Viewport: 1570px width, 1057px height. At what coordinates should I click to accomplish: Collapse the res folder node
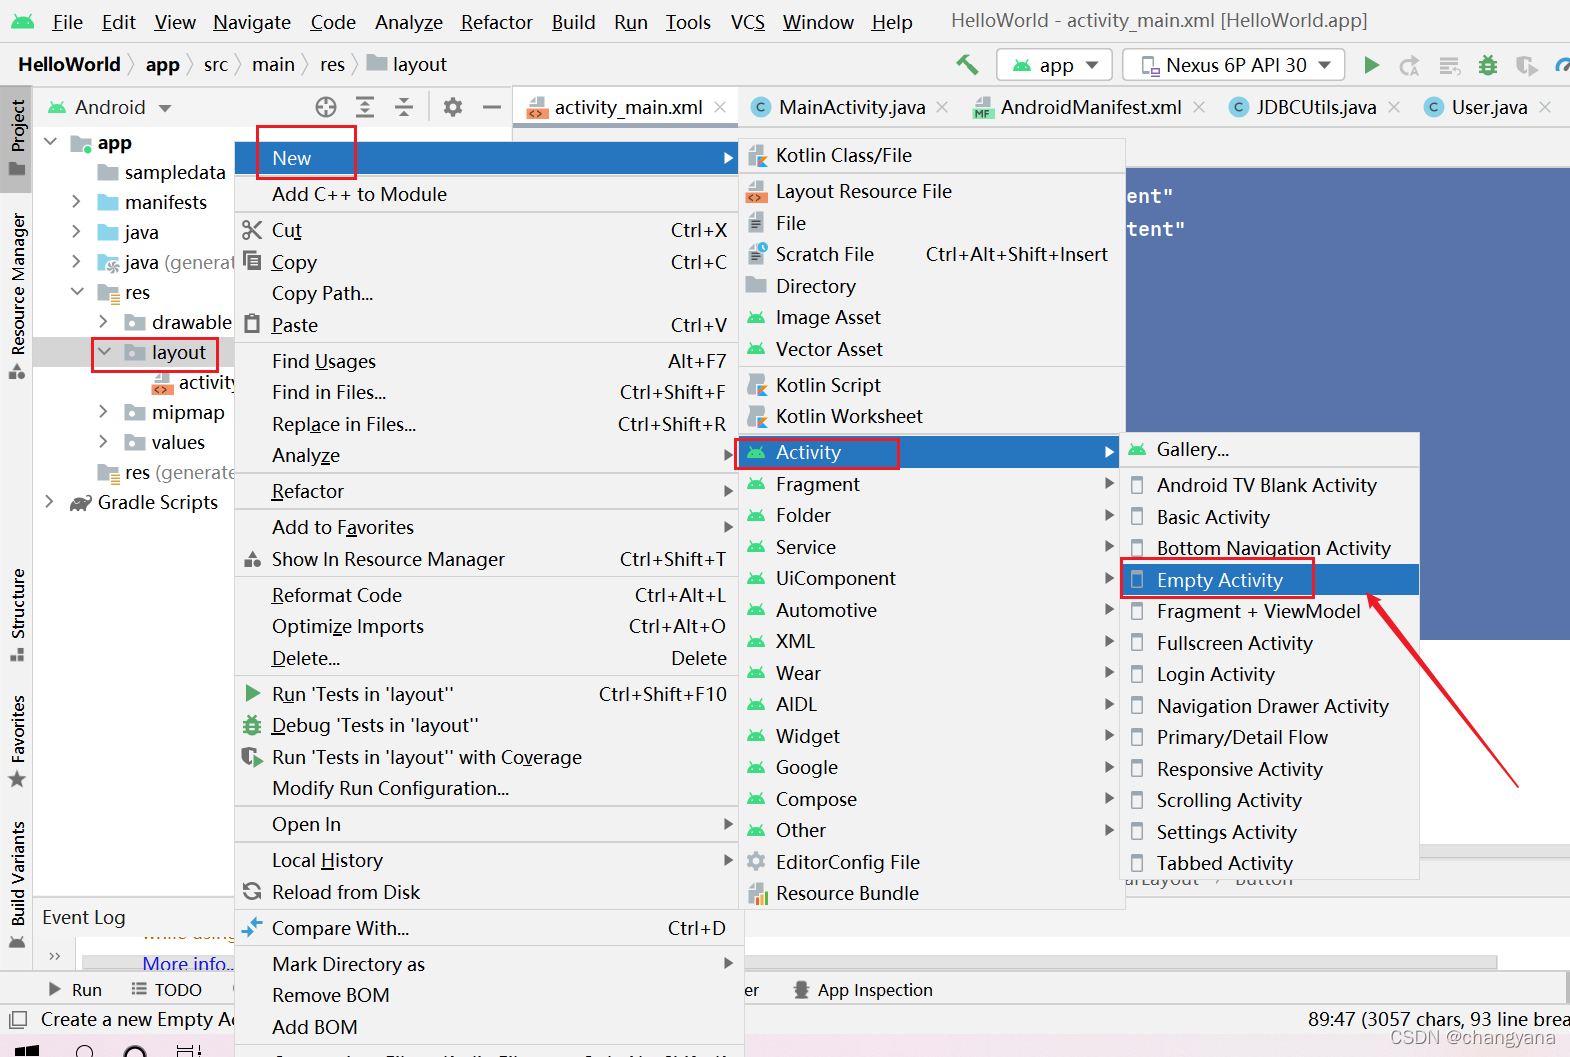(x=77, y=292)
